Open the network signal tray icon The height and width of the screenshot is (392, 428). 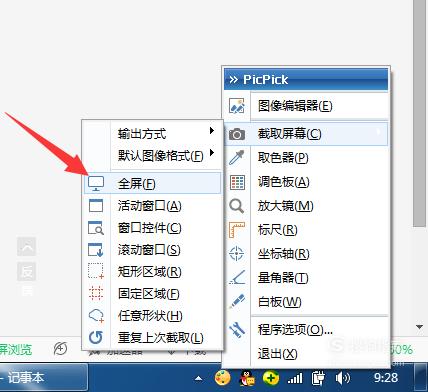point(295,378)
